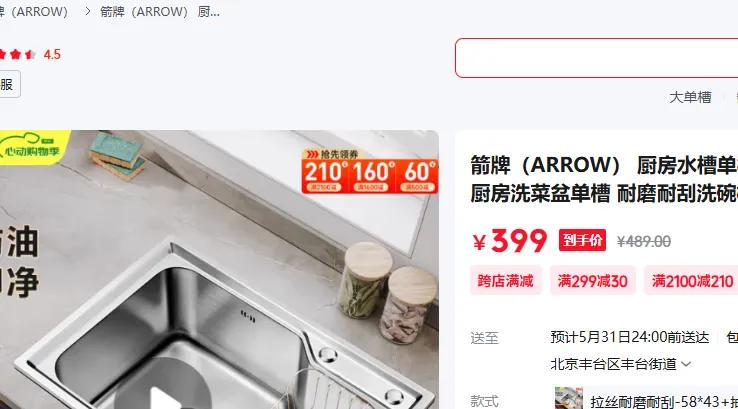738x409 pixels.
Task: Open the 大单槽 suggested search link
Action: (690, 97)
